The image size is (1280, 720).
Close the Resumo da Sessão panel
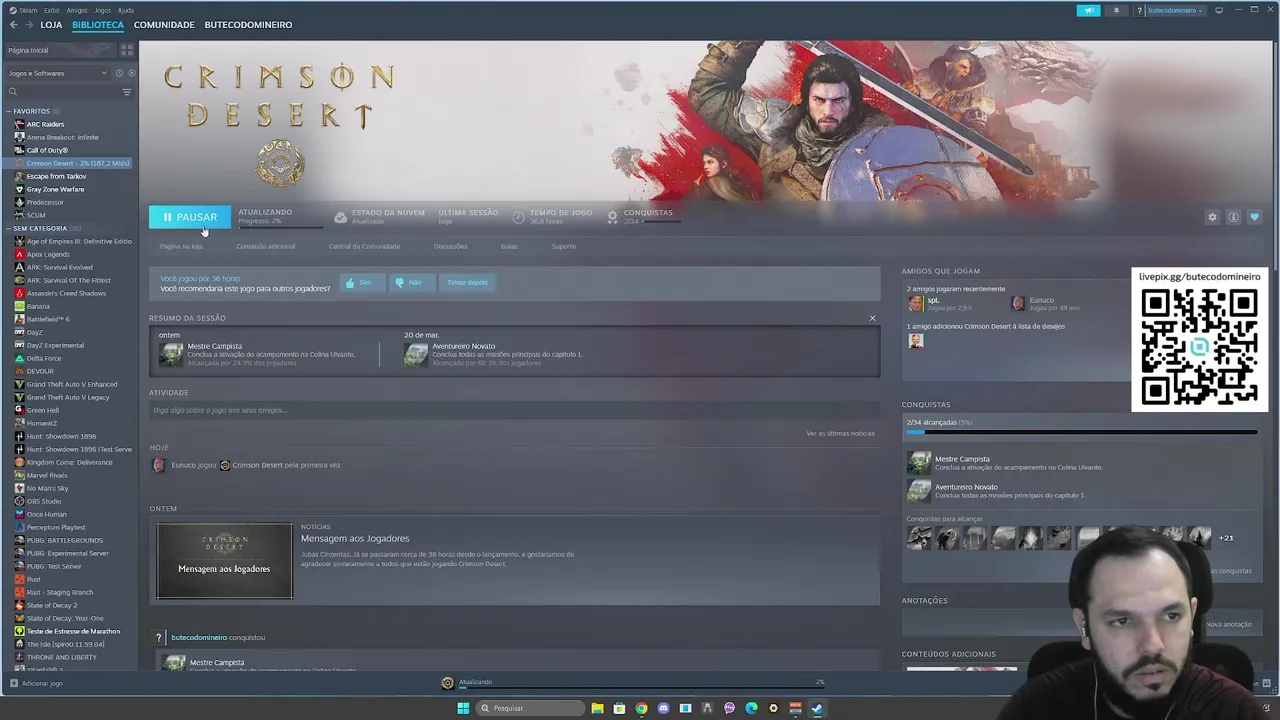coord(872,318)
